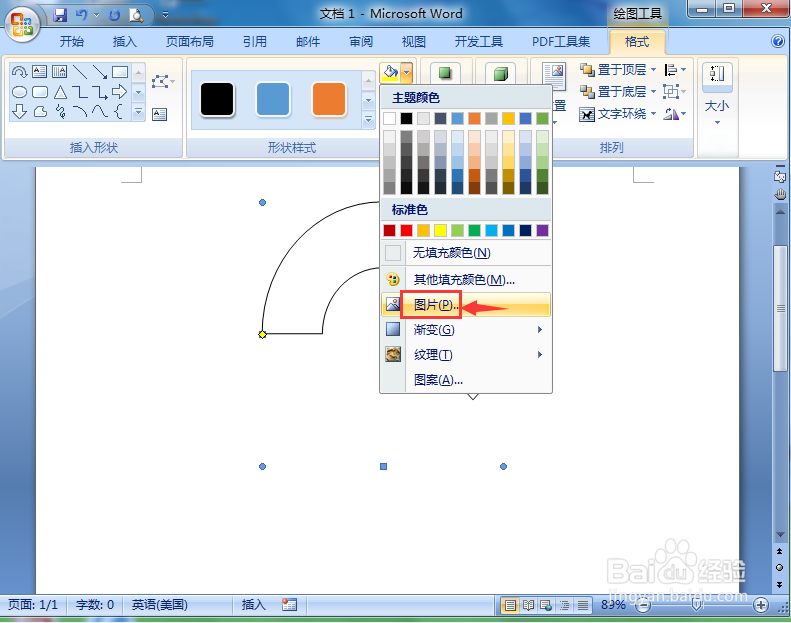Click the shape fill paint bucket
This screenshot has width=791, height=623.
[x=390, y=72]
